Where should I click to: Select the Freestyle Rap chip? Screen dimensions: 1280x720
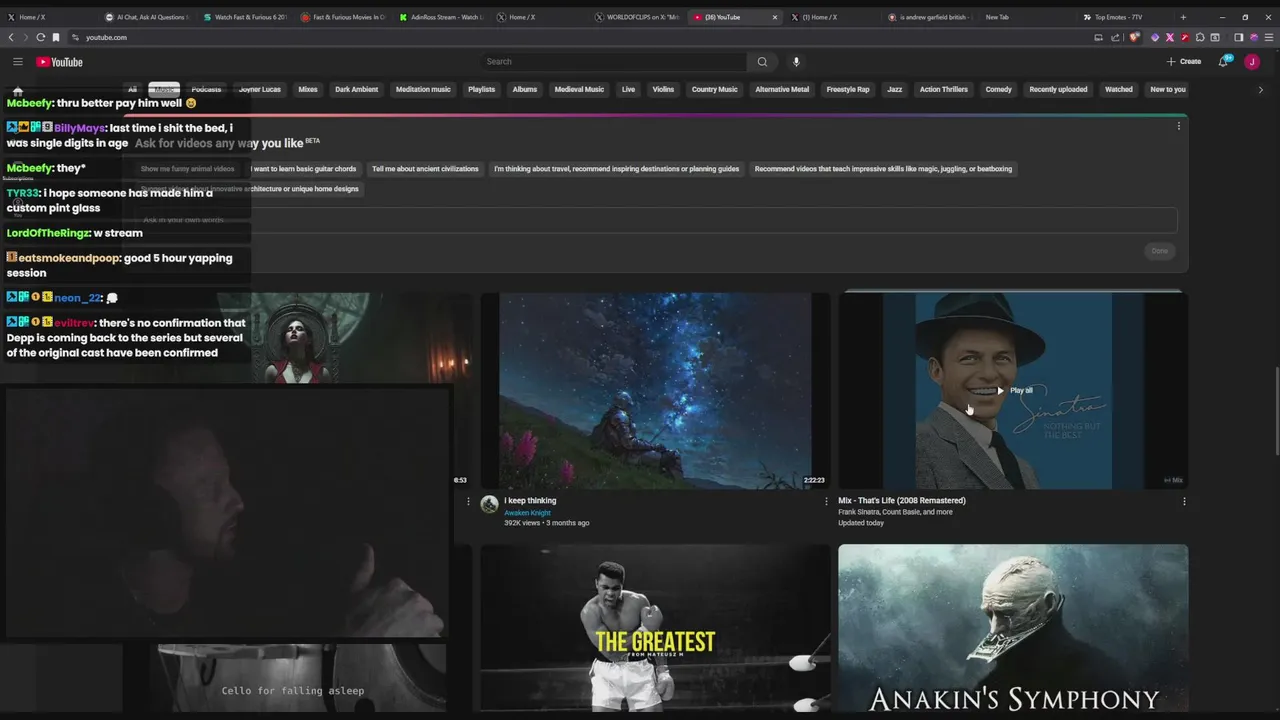(x=848, y=89)
